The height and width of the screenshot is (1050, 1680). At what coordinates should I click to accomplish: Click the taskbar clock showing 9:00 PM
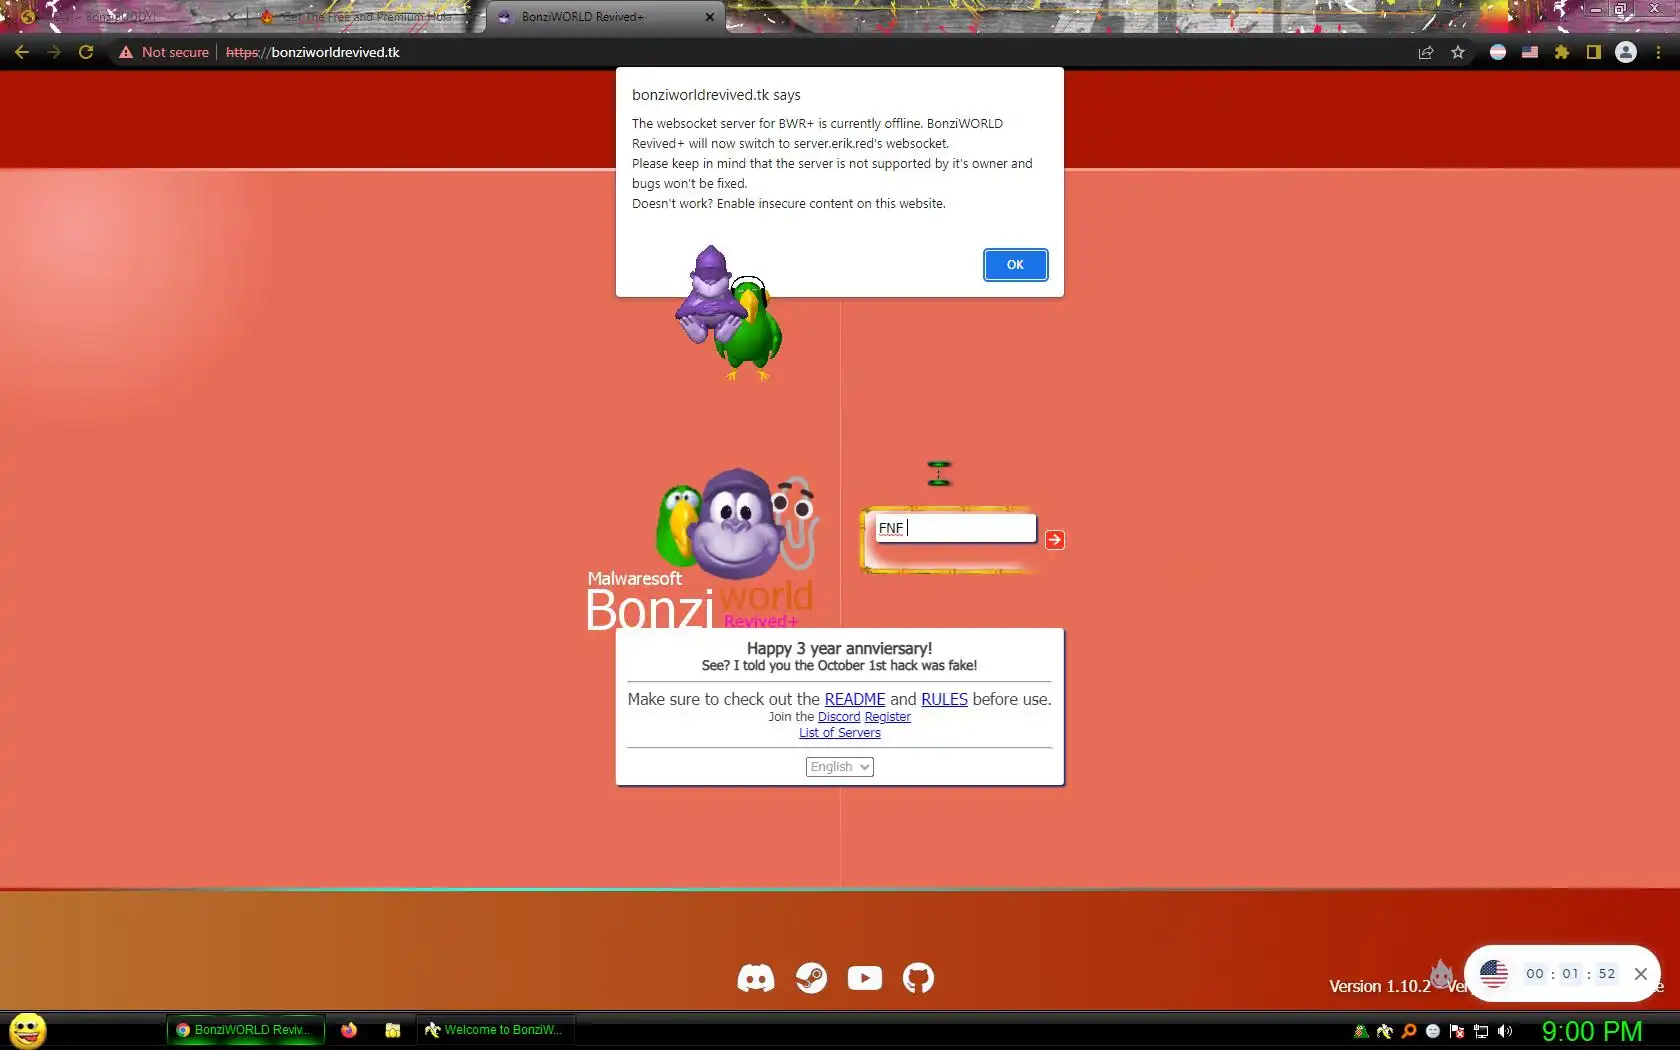click(1592, 1031)
